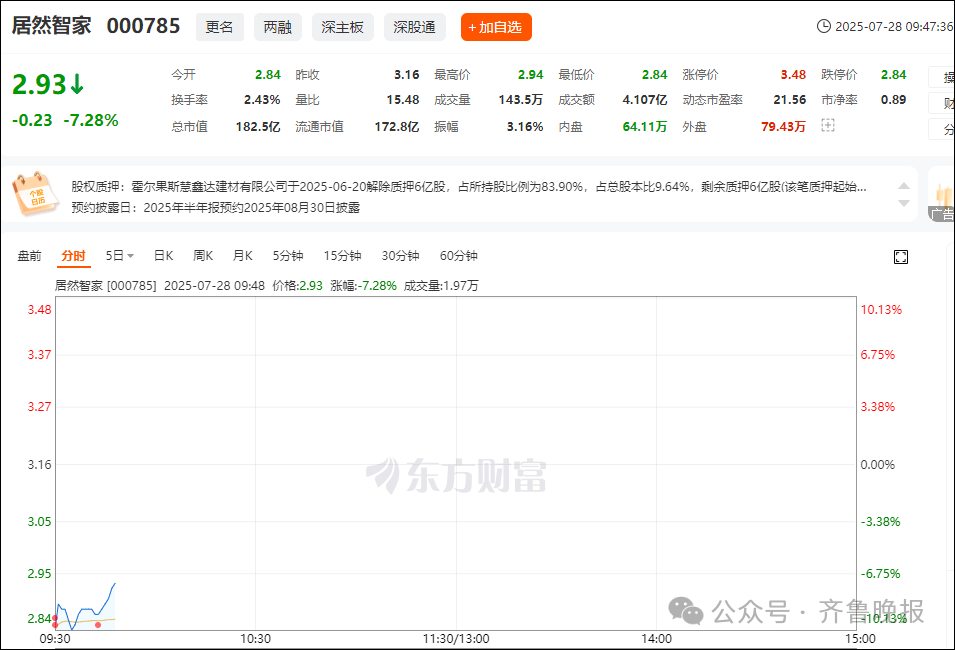Click the 股权质押 news line
Screen dimensions: 955x650
469,186
